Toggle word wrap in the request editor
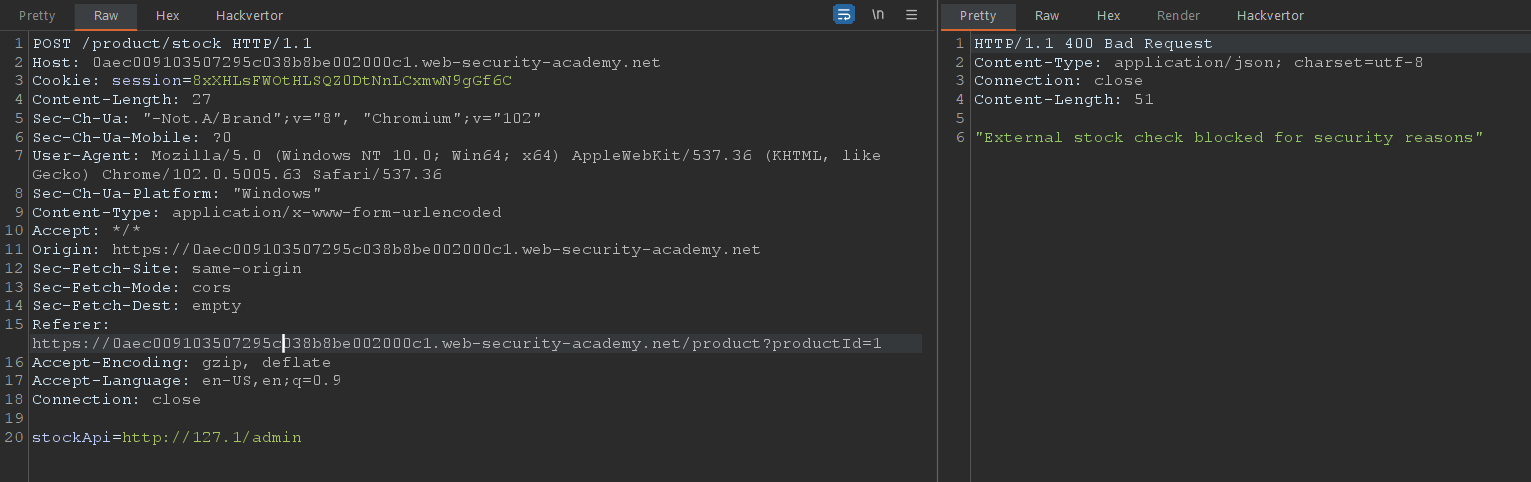The width and height of the screenshot is (1531, 482). [x=844, y=15]
